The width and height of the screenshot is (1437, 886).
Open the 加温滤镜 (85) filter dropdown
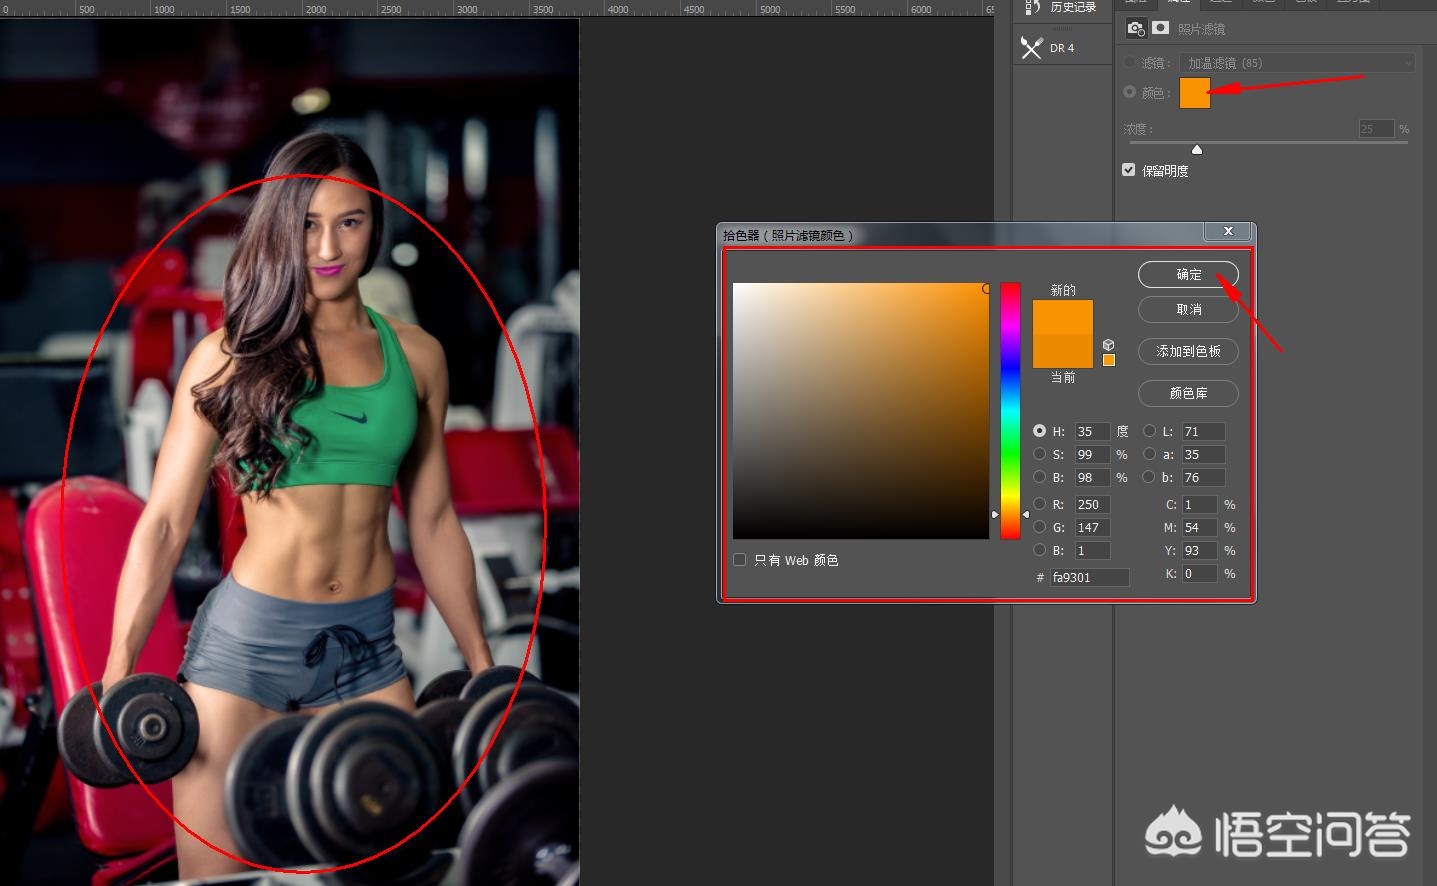pyautogui.click(x=1297, y=63)
